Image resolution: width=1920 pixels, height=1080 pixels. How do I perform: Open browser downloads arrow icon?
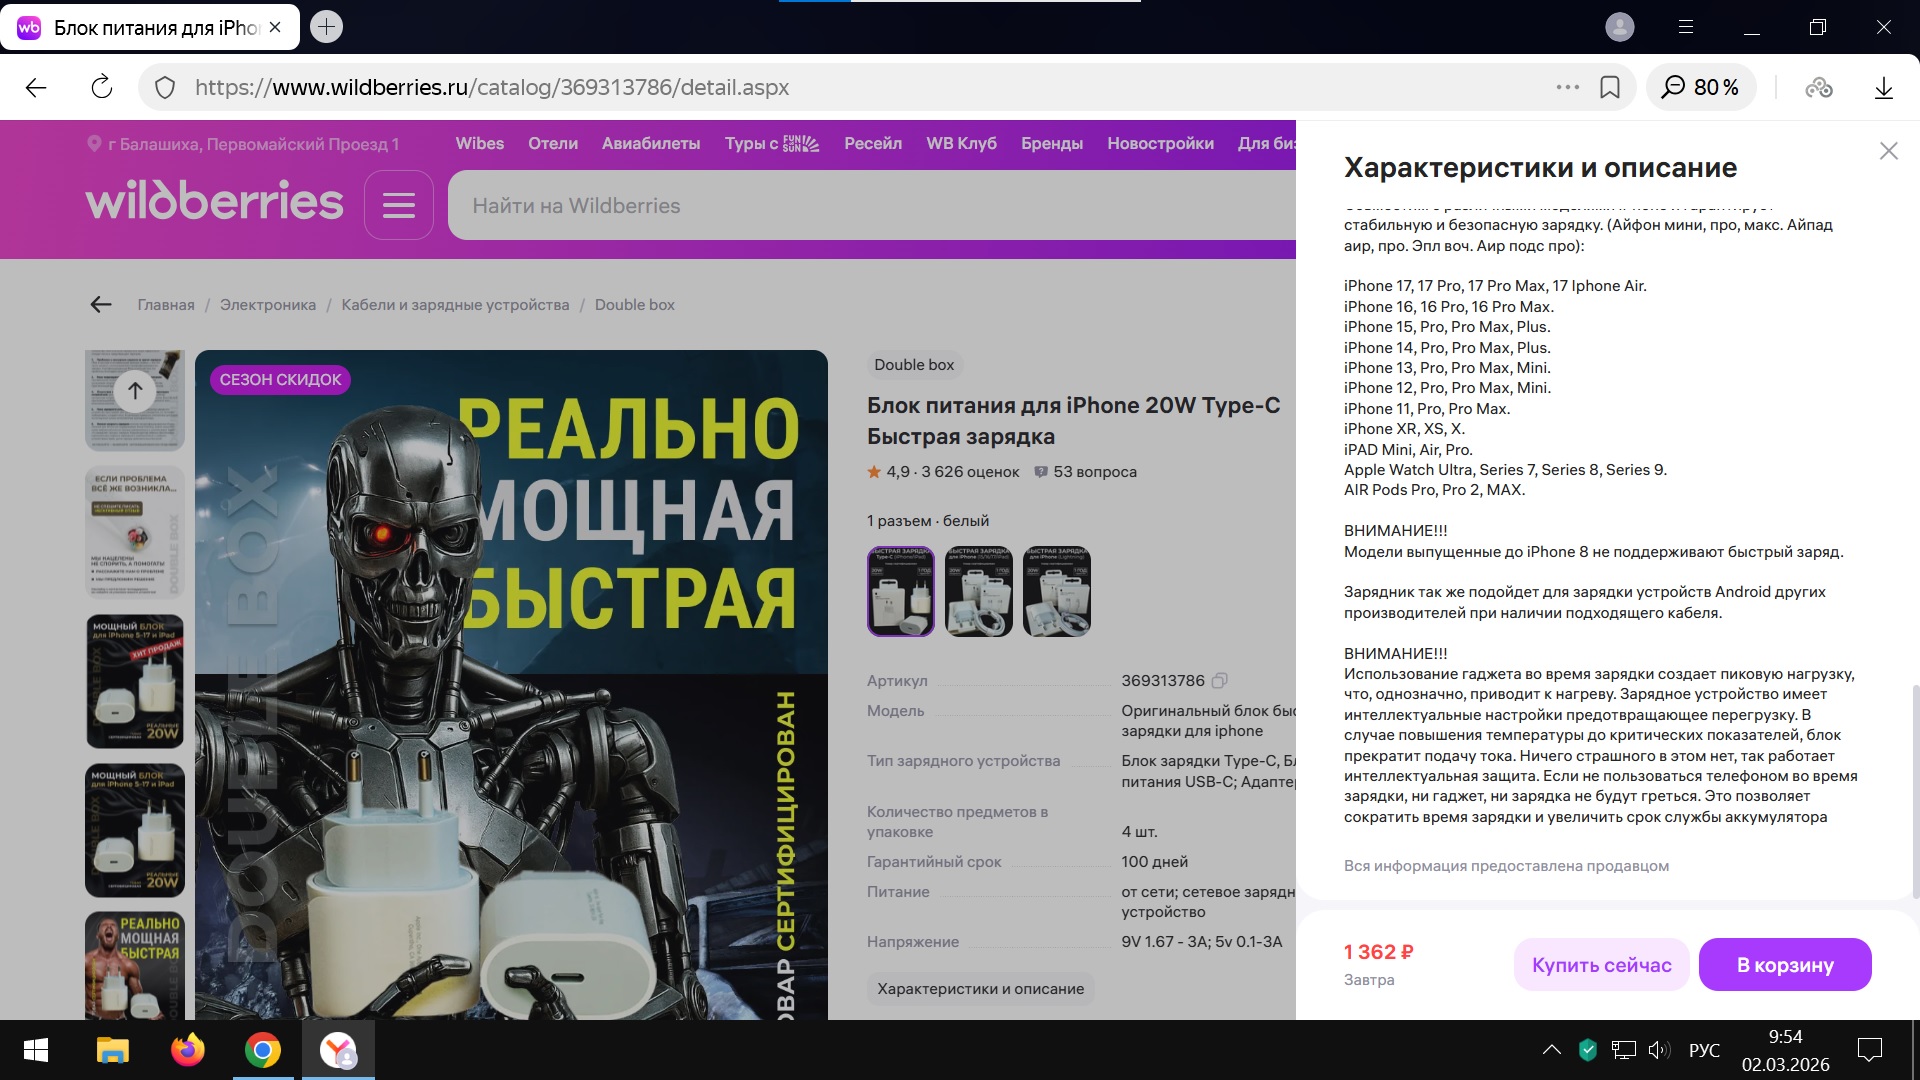point(1883,87)
